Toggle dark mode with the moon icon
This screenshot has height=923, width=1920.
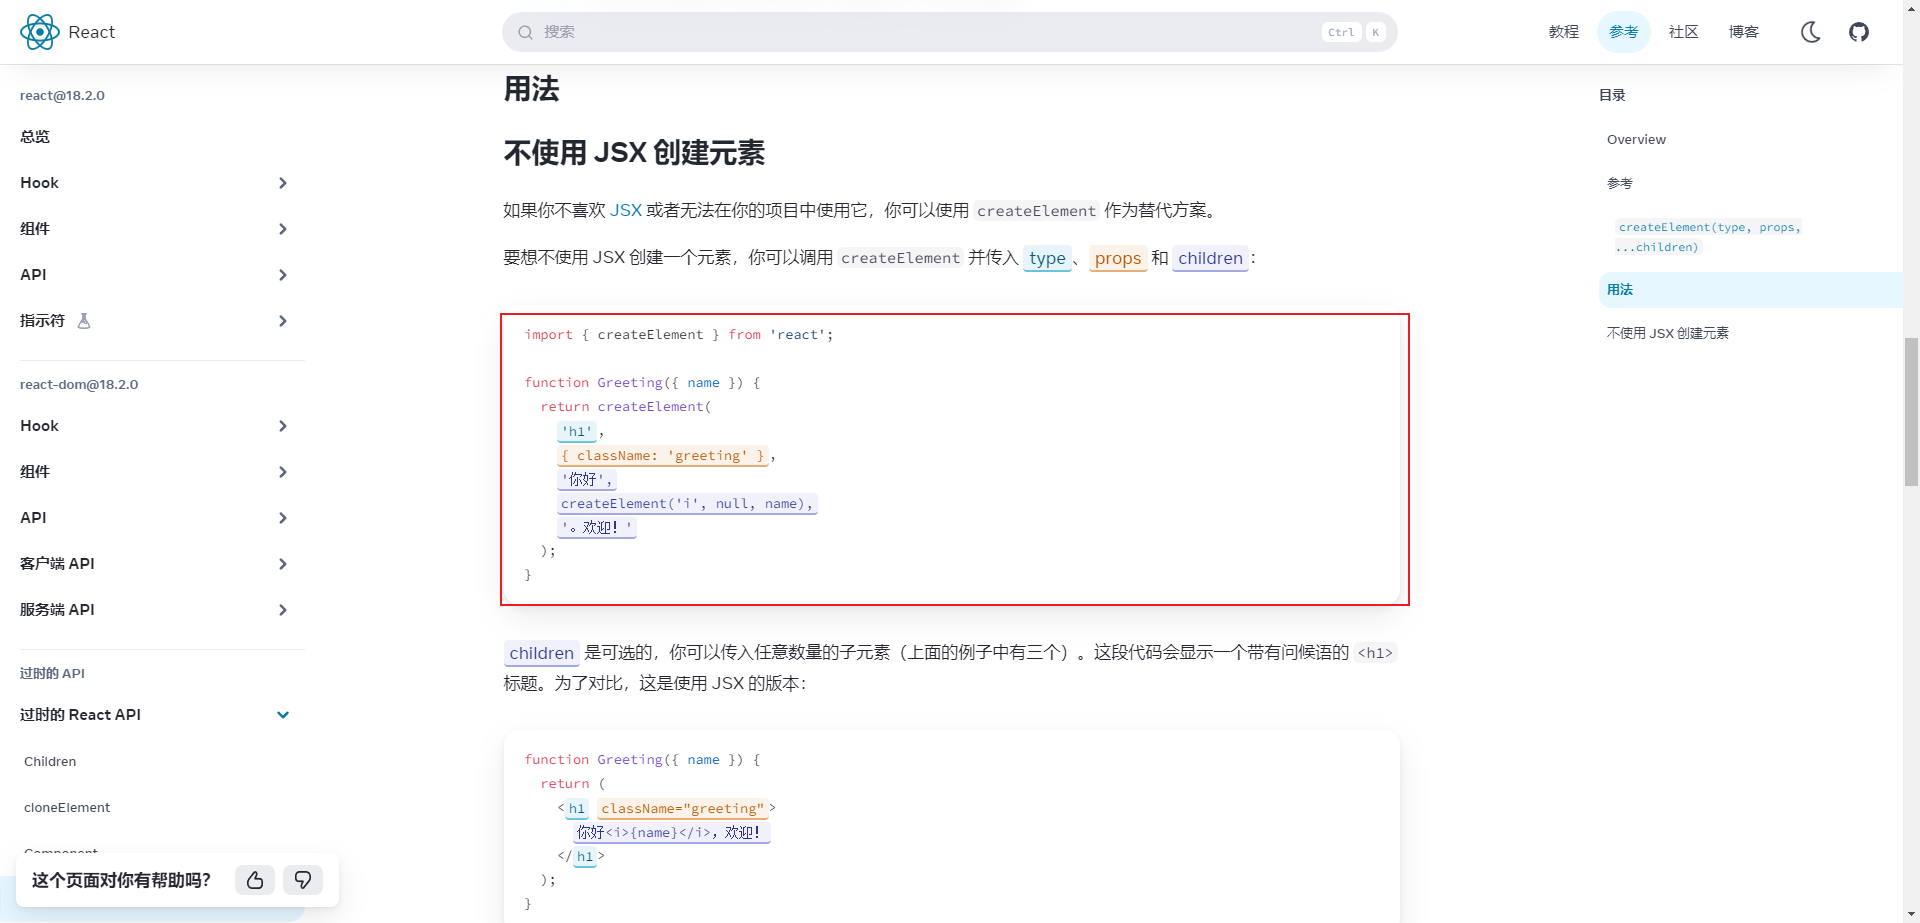click(1810, 31)
